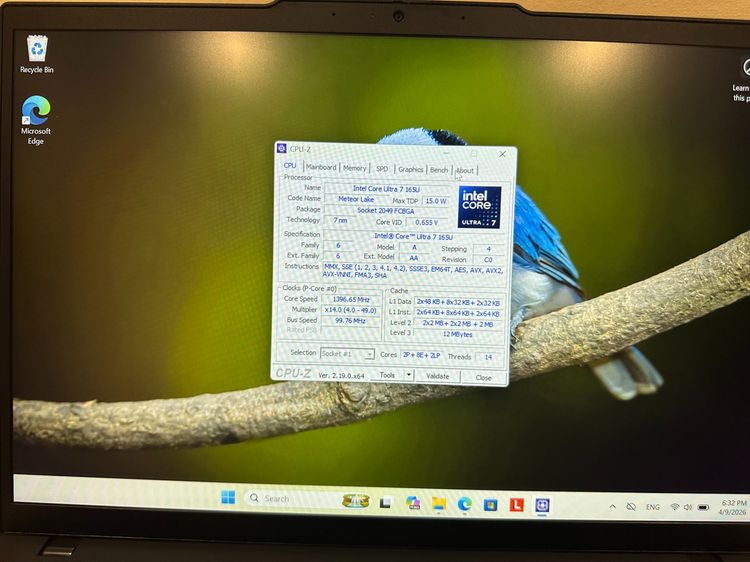This screenshot has width=750, height=562.
Task: Click the Revision value C0
Action: point(488,260)
